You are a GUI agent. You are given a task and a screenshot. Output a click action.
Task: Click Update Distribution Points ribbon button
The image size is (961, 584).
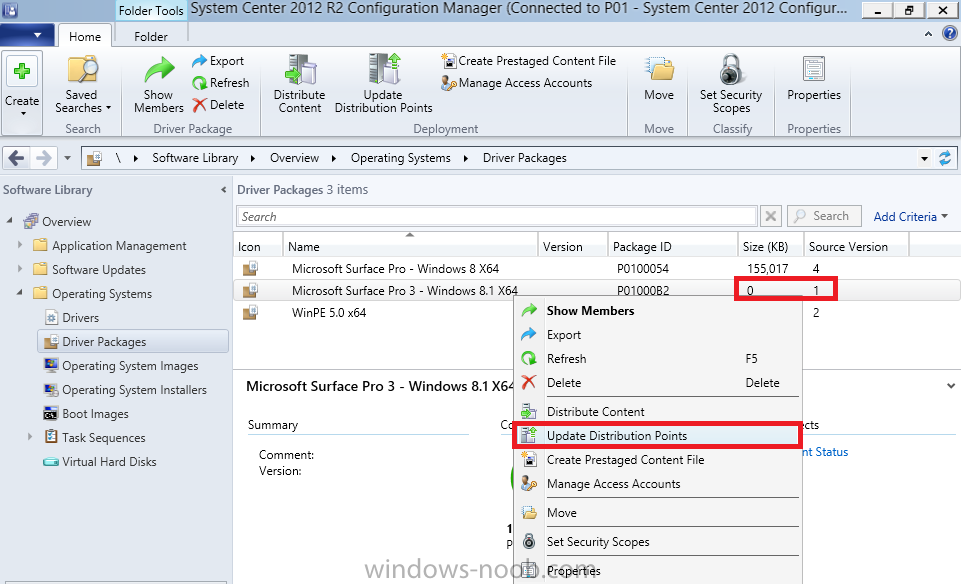pos(384,85)
